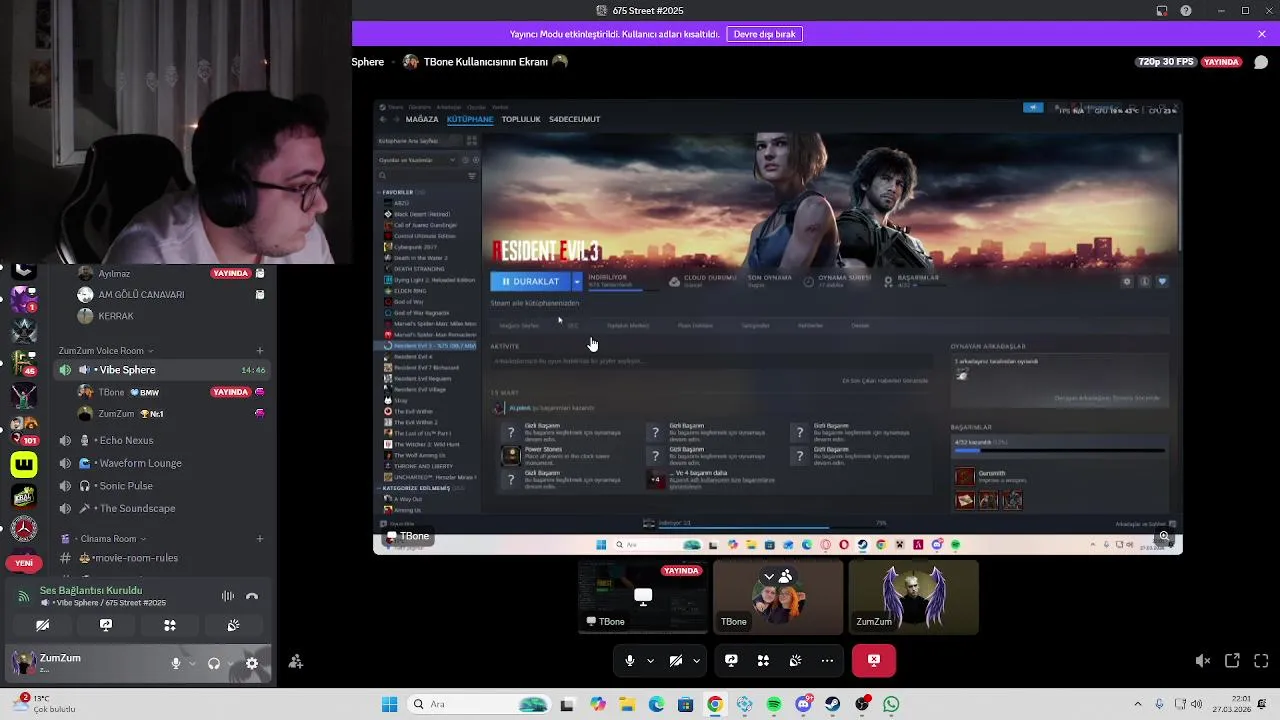Click 'Devre dışı bırak' button
1280x720 pixels.
765,34
